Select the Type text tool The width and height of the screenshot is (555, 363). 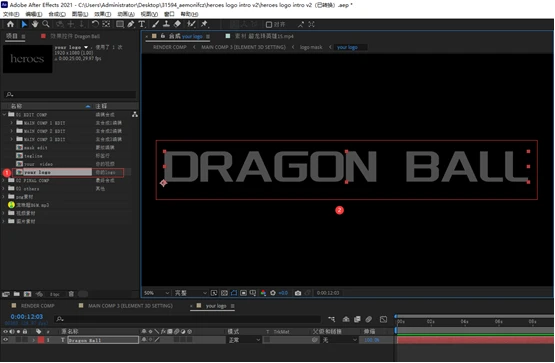point(142,24)
